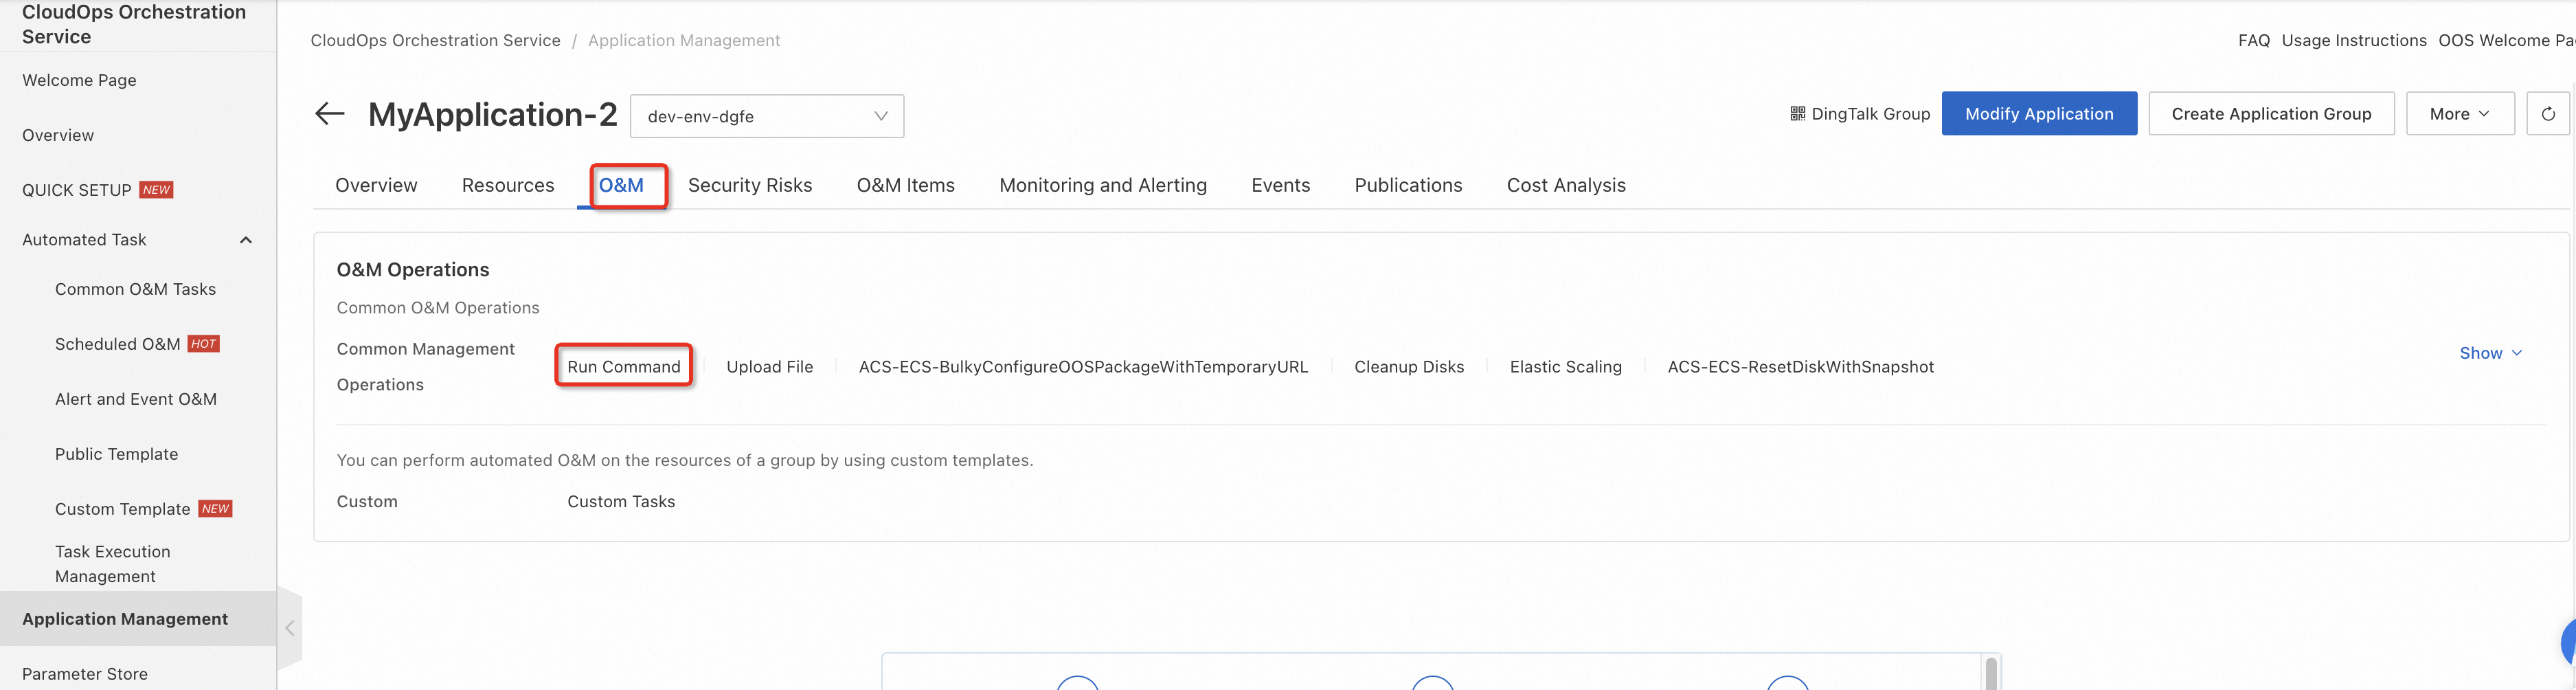The height and width of the screenshot is (690, 2576).
Task: Go to Monitoring and Alerting tab
Action: click(1103, 185)
